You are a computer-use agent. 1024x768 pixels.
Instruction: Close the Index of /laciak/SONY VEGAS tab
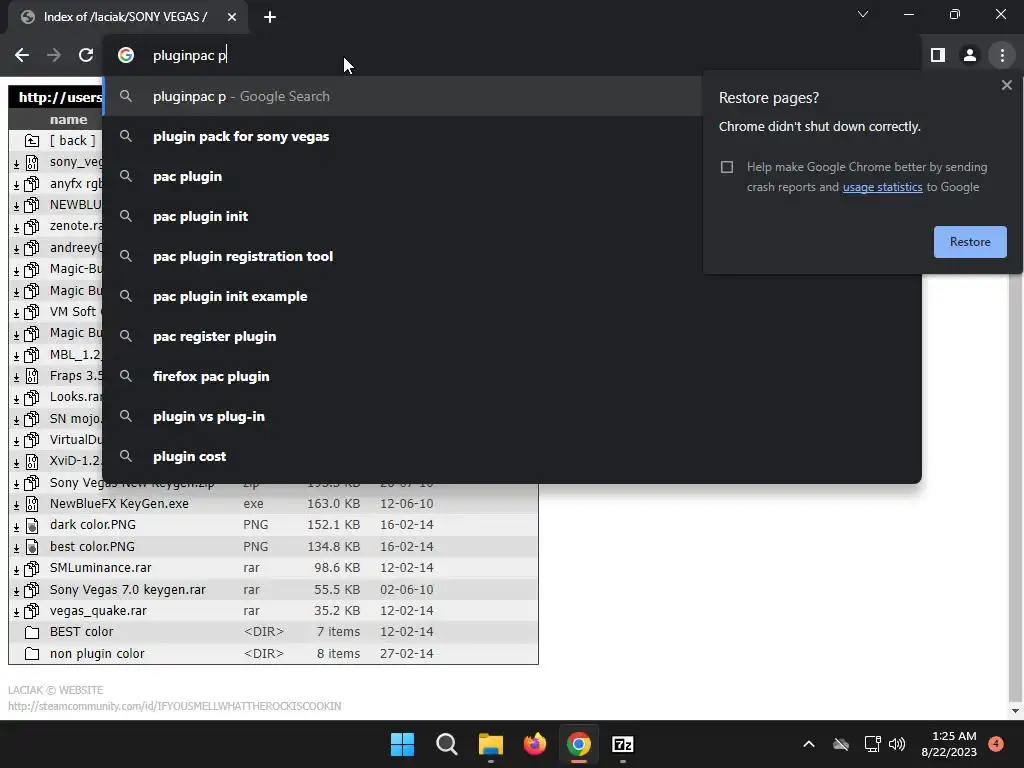pos(232,17)
